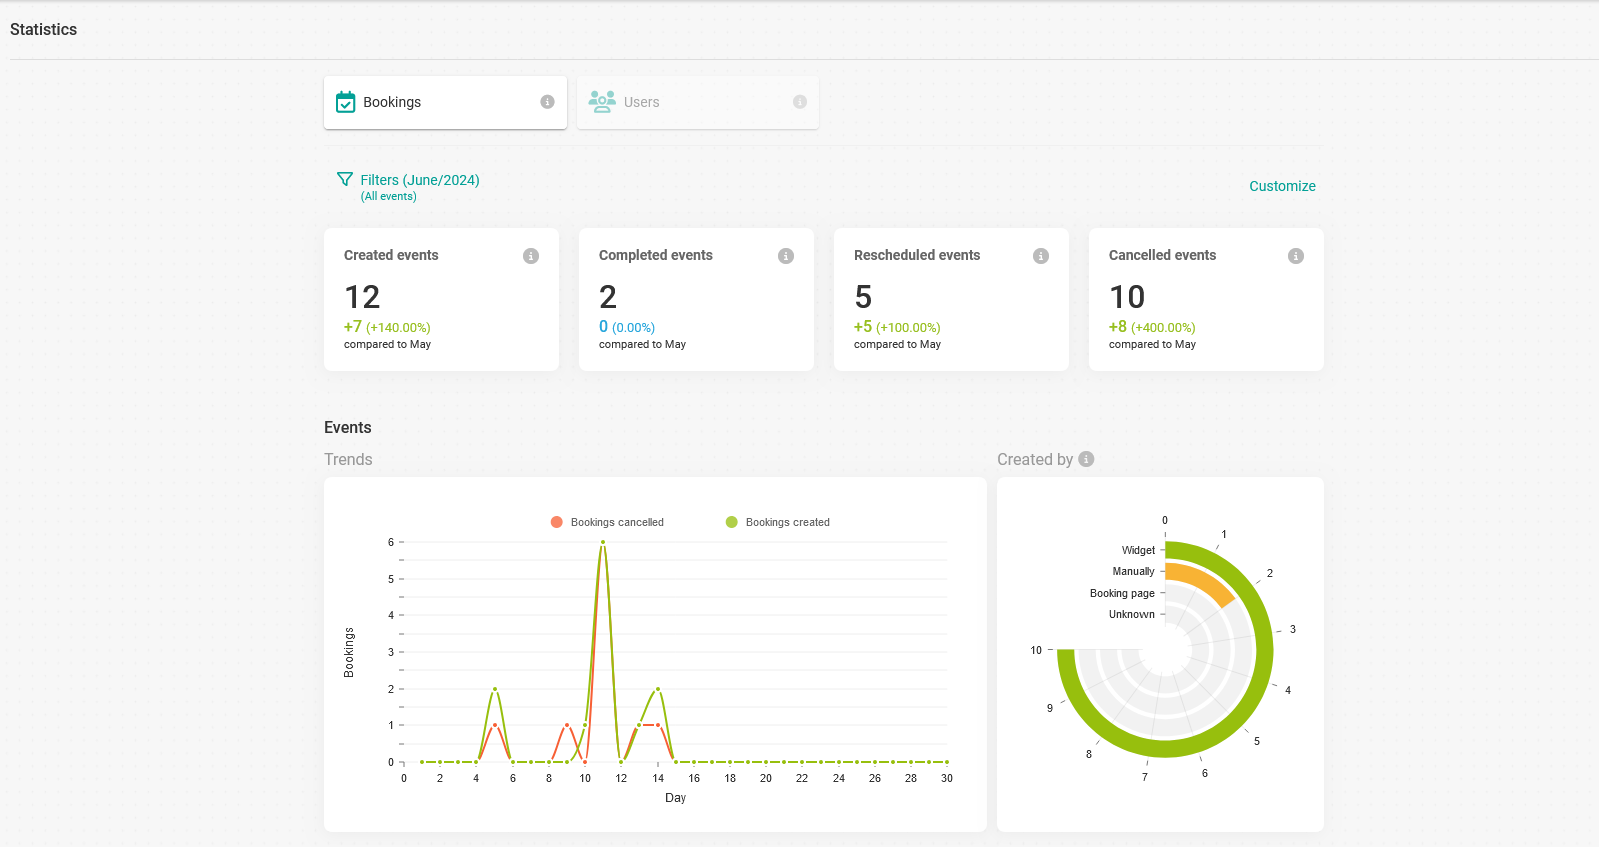Click the green Bookings created legend dot

tap(732, 522)
